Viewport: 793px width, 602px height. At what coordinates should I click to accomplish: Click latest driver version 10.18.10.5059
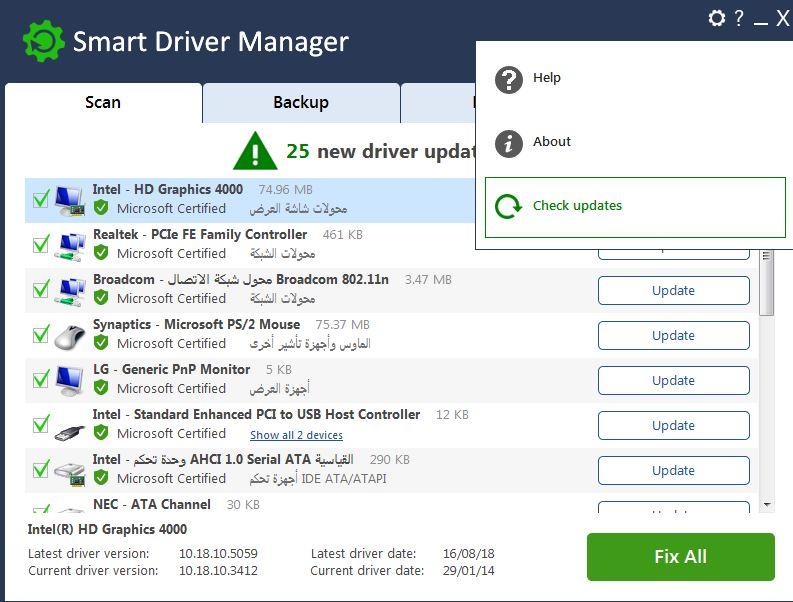coord(218,553)
